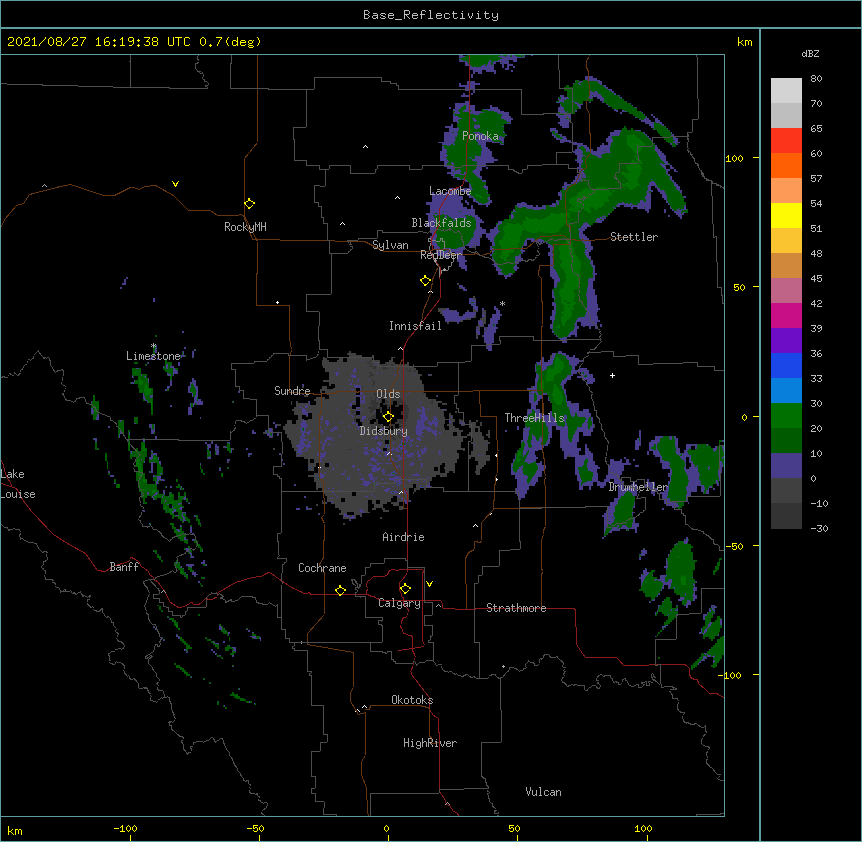Select the Blackfalds label
The width and height of the screenshot is (862, 842).
[x=441, y=223]
